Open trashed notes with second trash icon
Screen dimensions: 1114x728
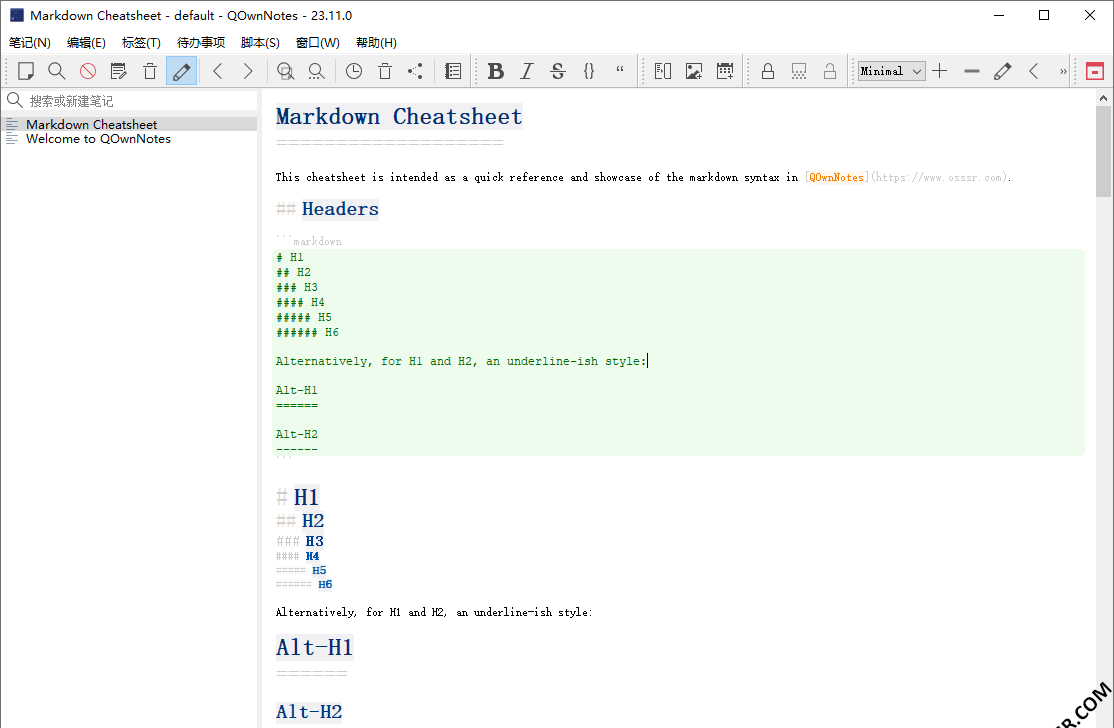click(385, 71)
